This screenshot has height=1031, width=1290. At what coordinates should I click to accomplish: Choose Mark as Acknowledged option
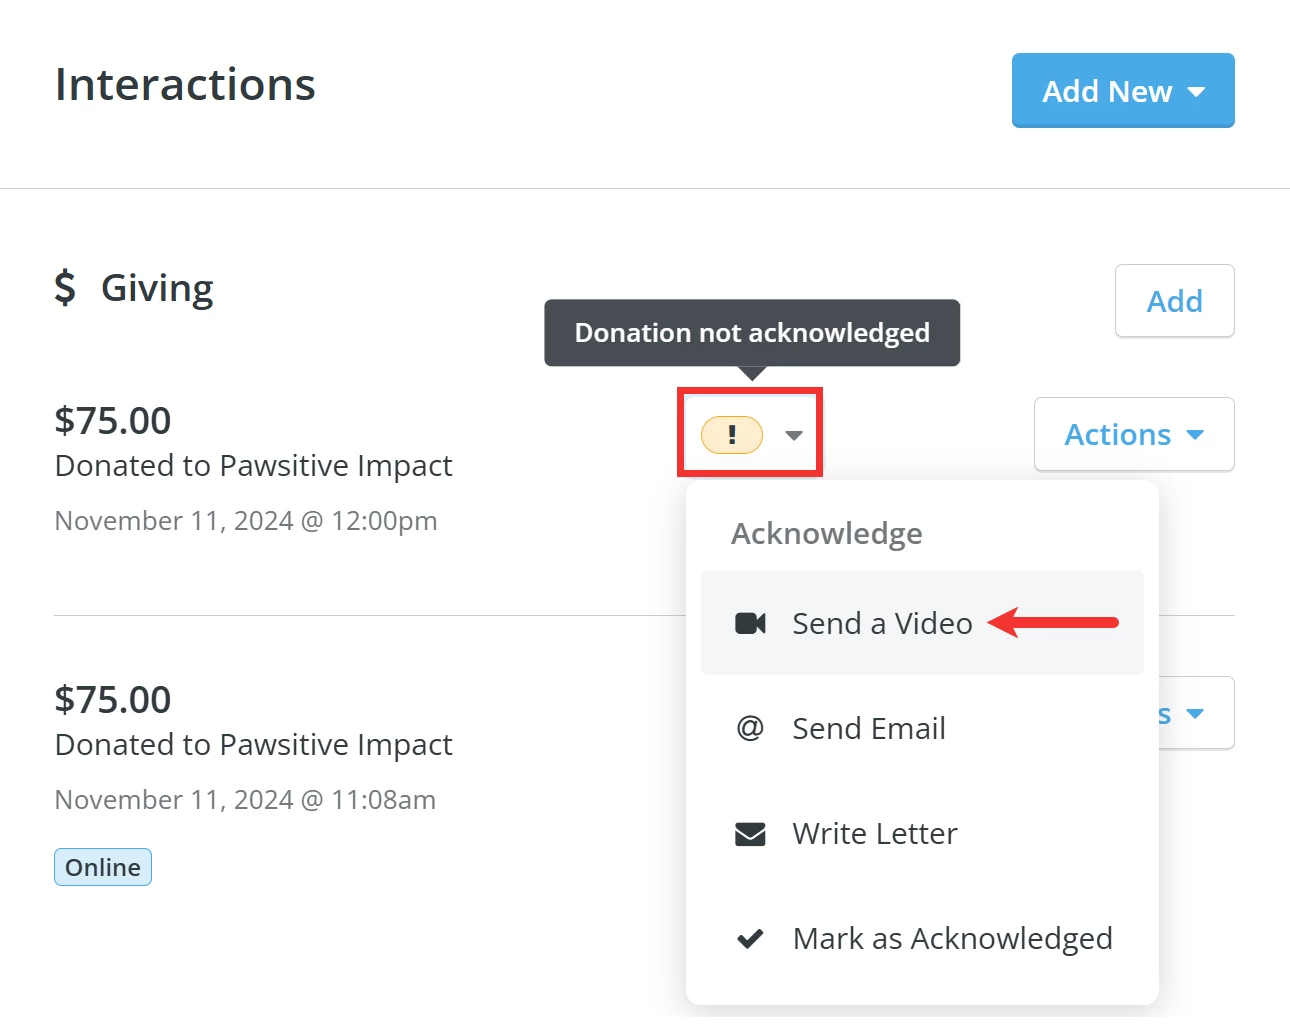(952, 938)
